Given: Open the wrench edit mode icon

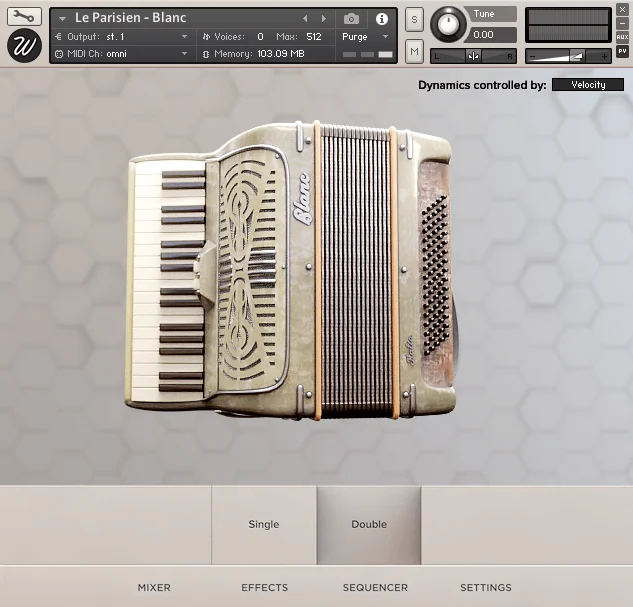Looking at the screenshot, I should (x=24, y=17).
